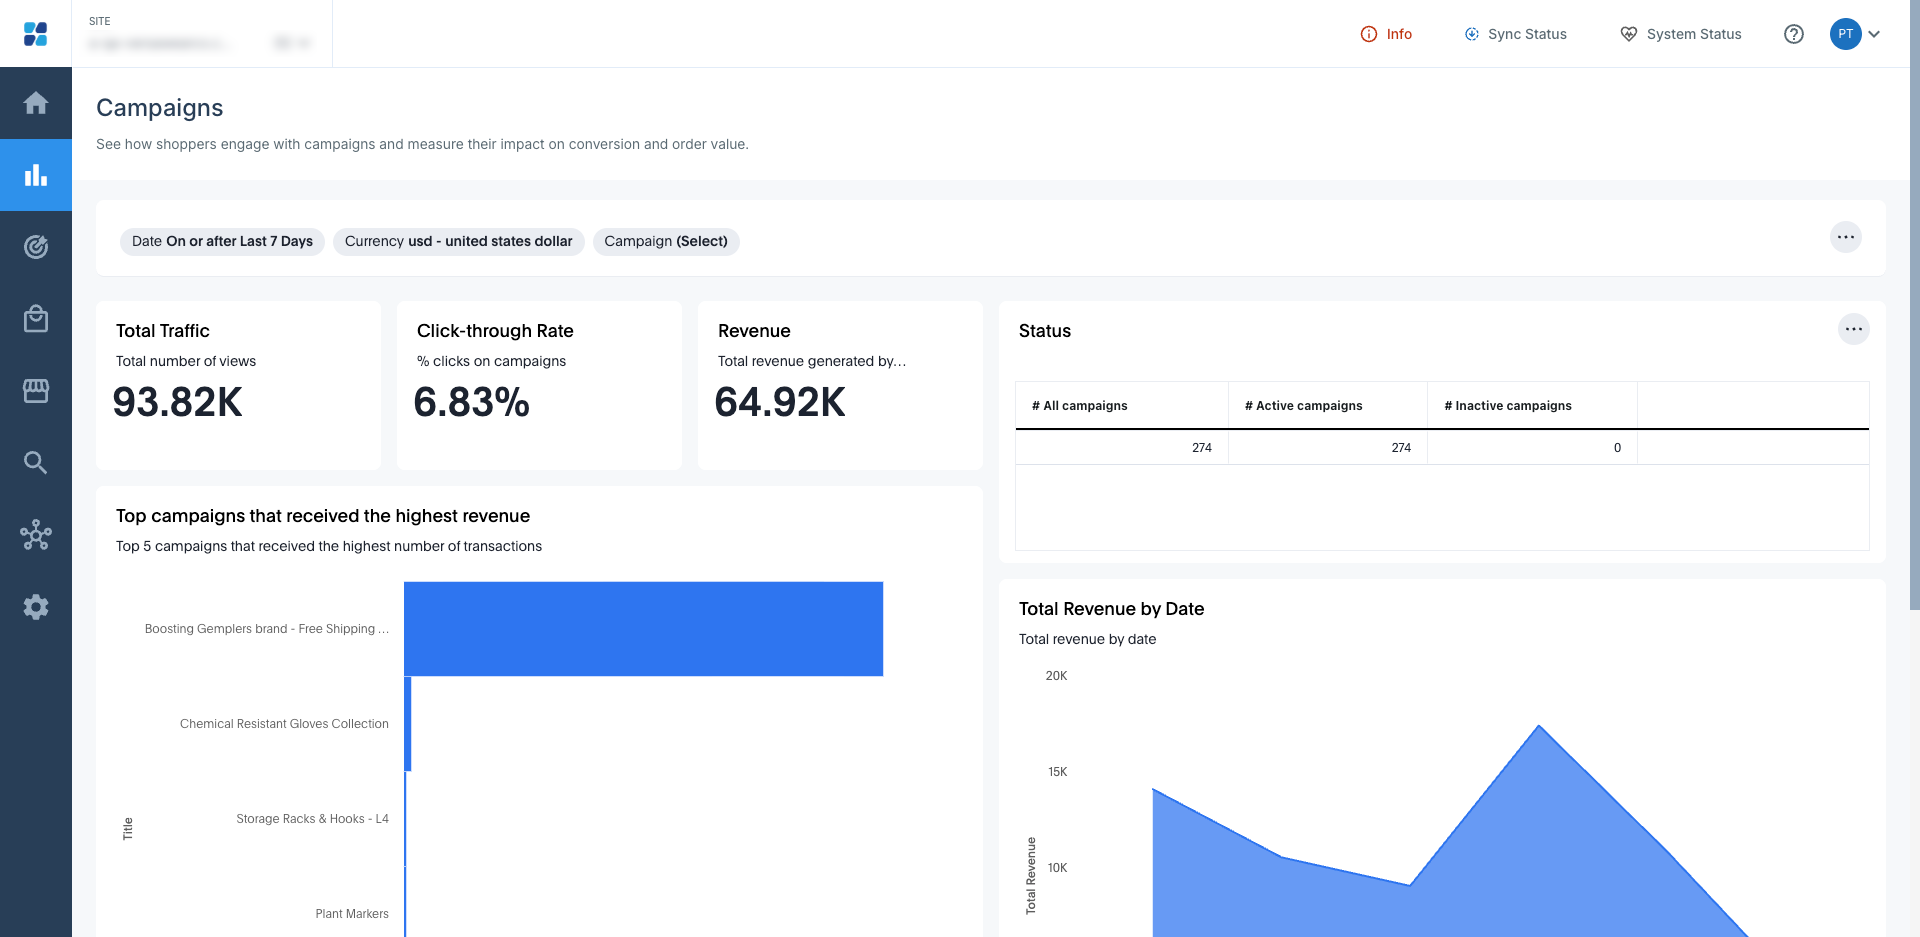
Task: Open the network integrations sidebar icon
Action: [x=36, y=535]
